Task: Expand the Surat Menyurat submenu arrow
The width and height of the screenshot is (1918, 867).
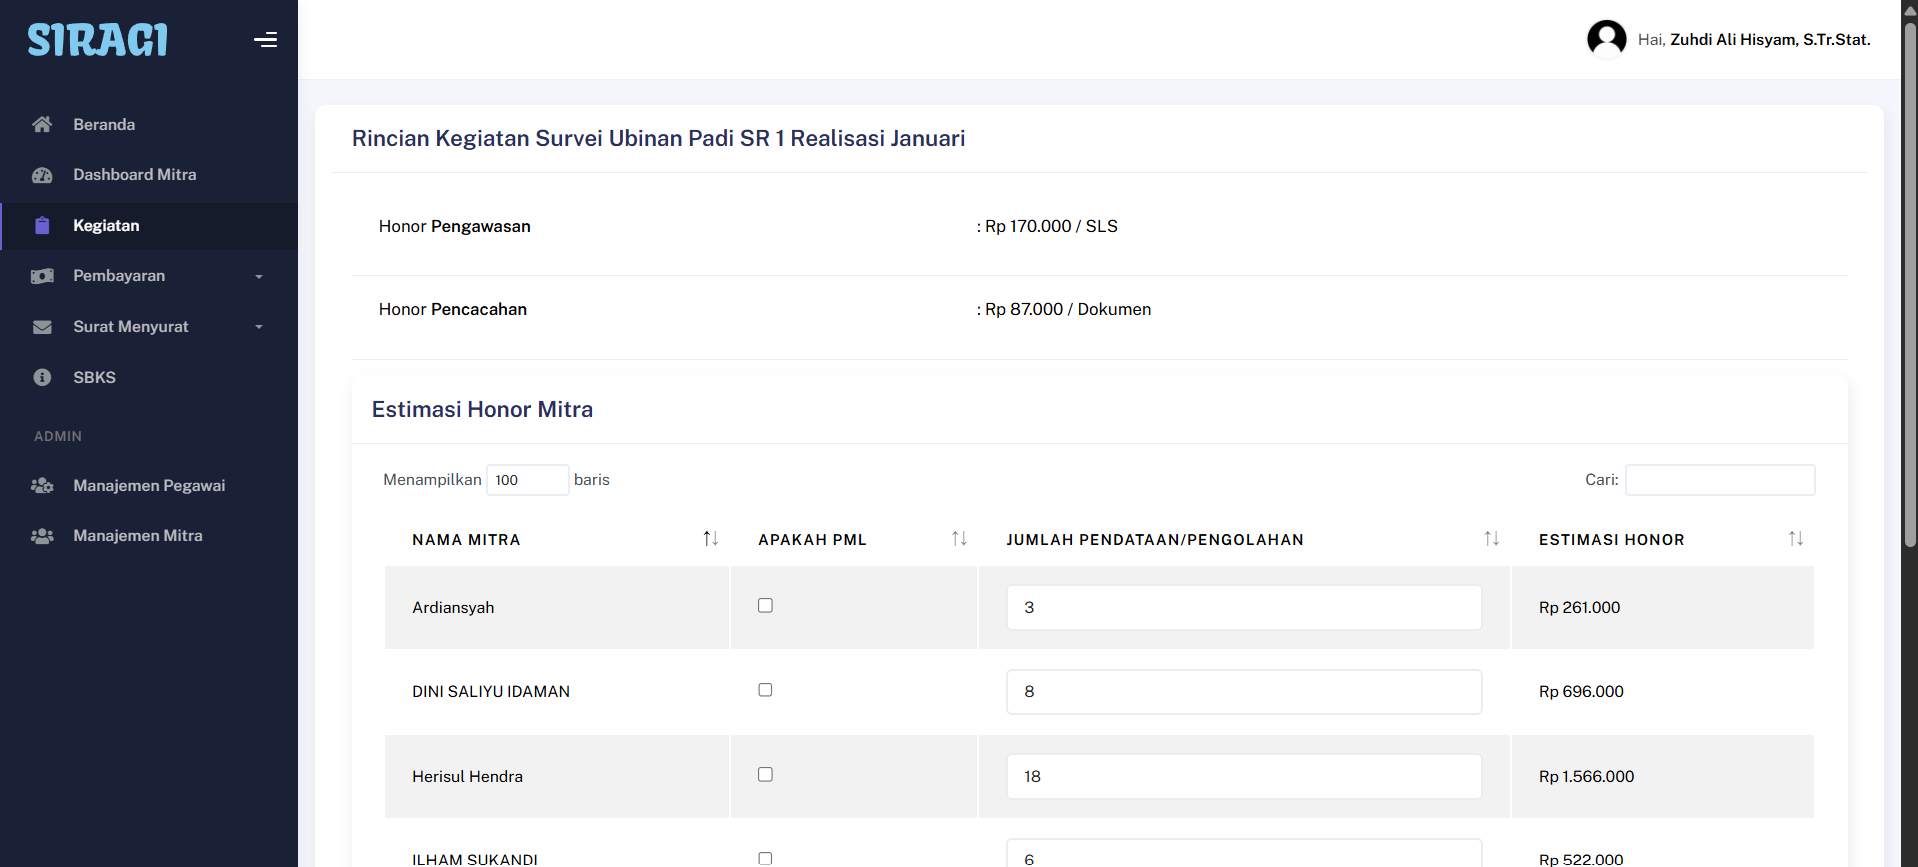Action: [x=259, y=327]
